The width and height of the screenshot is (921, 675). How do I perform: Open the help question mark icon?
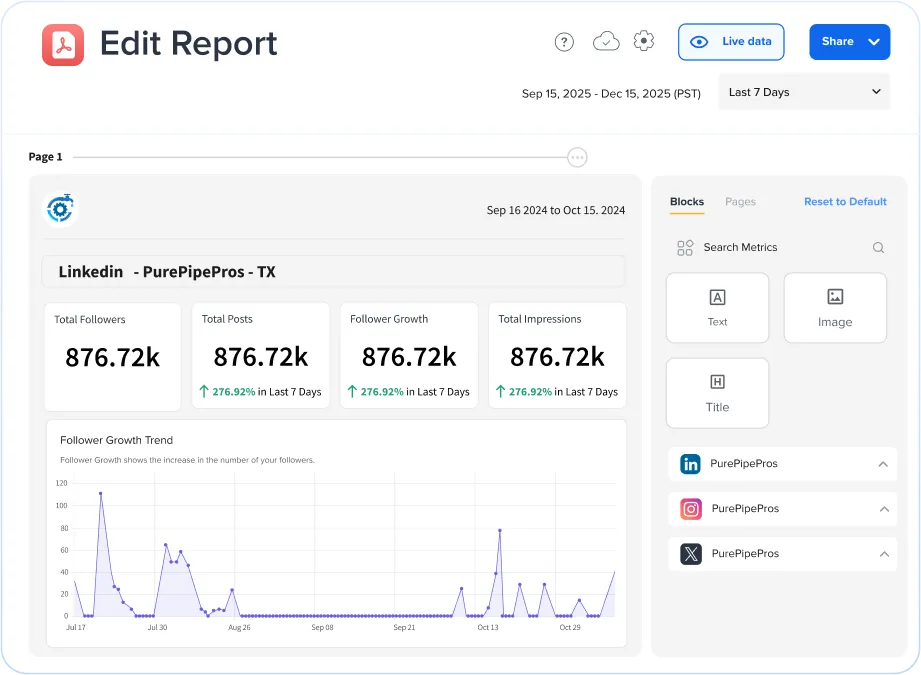tap(564, 41)
